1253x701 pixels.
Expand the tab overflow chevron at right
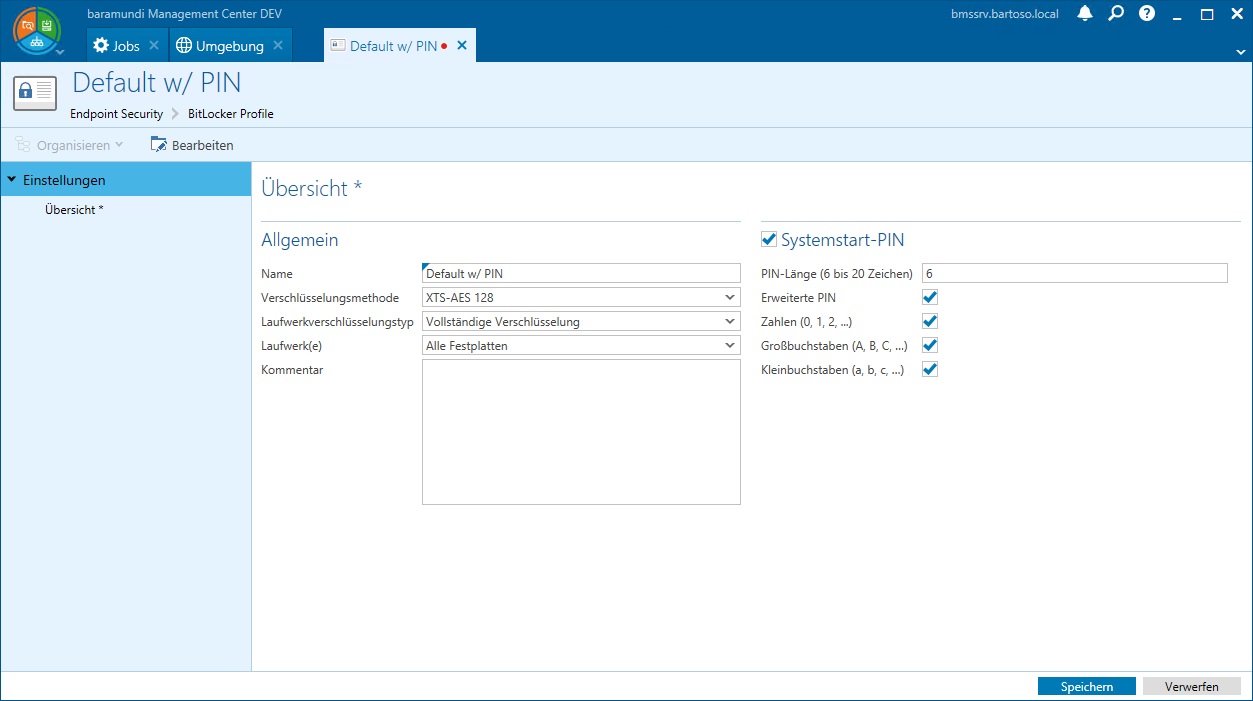coord(1240,51)
